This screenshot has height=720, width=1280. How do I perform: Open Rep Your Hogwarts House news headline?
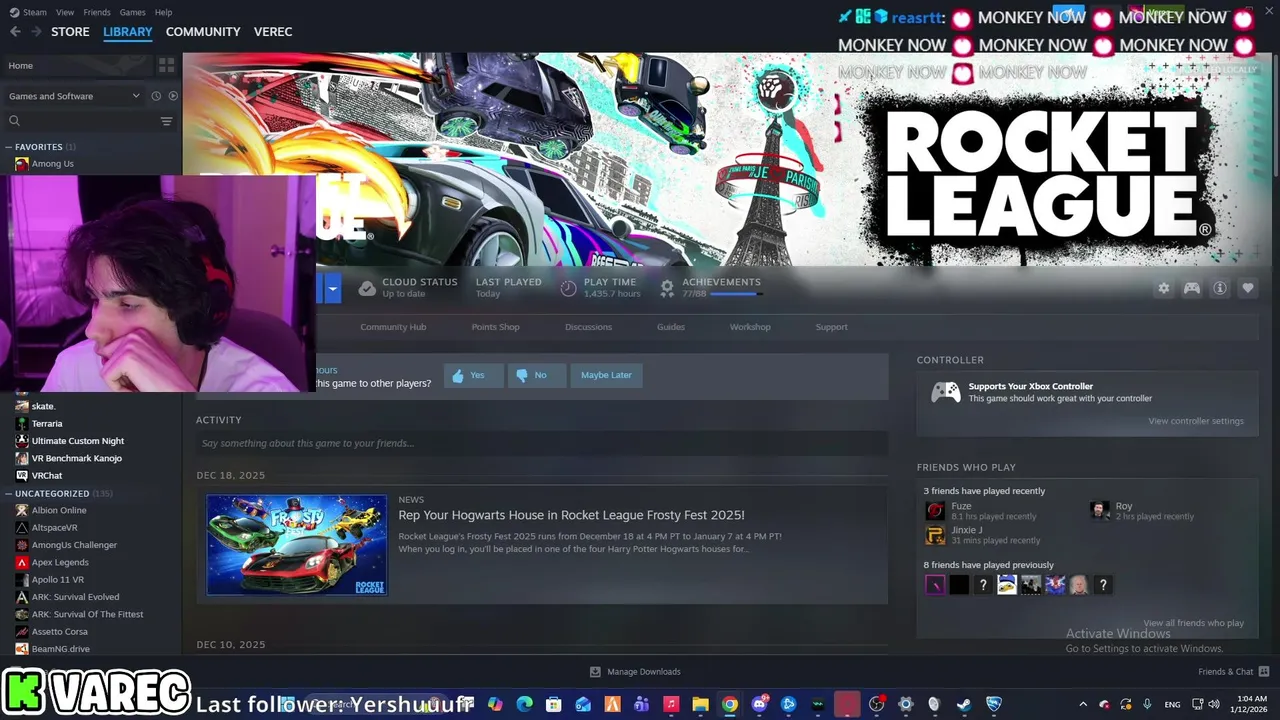571,515
